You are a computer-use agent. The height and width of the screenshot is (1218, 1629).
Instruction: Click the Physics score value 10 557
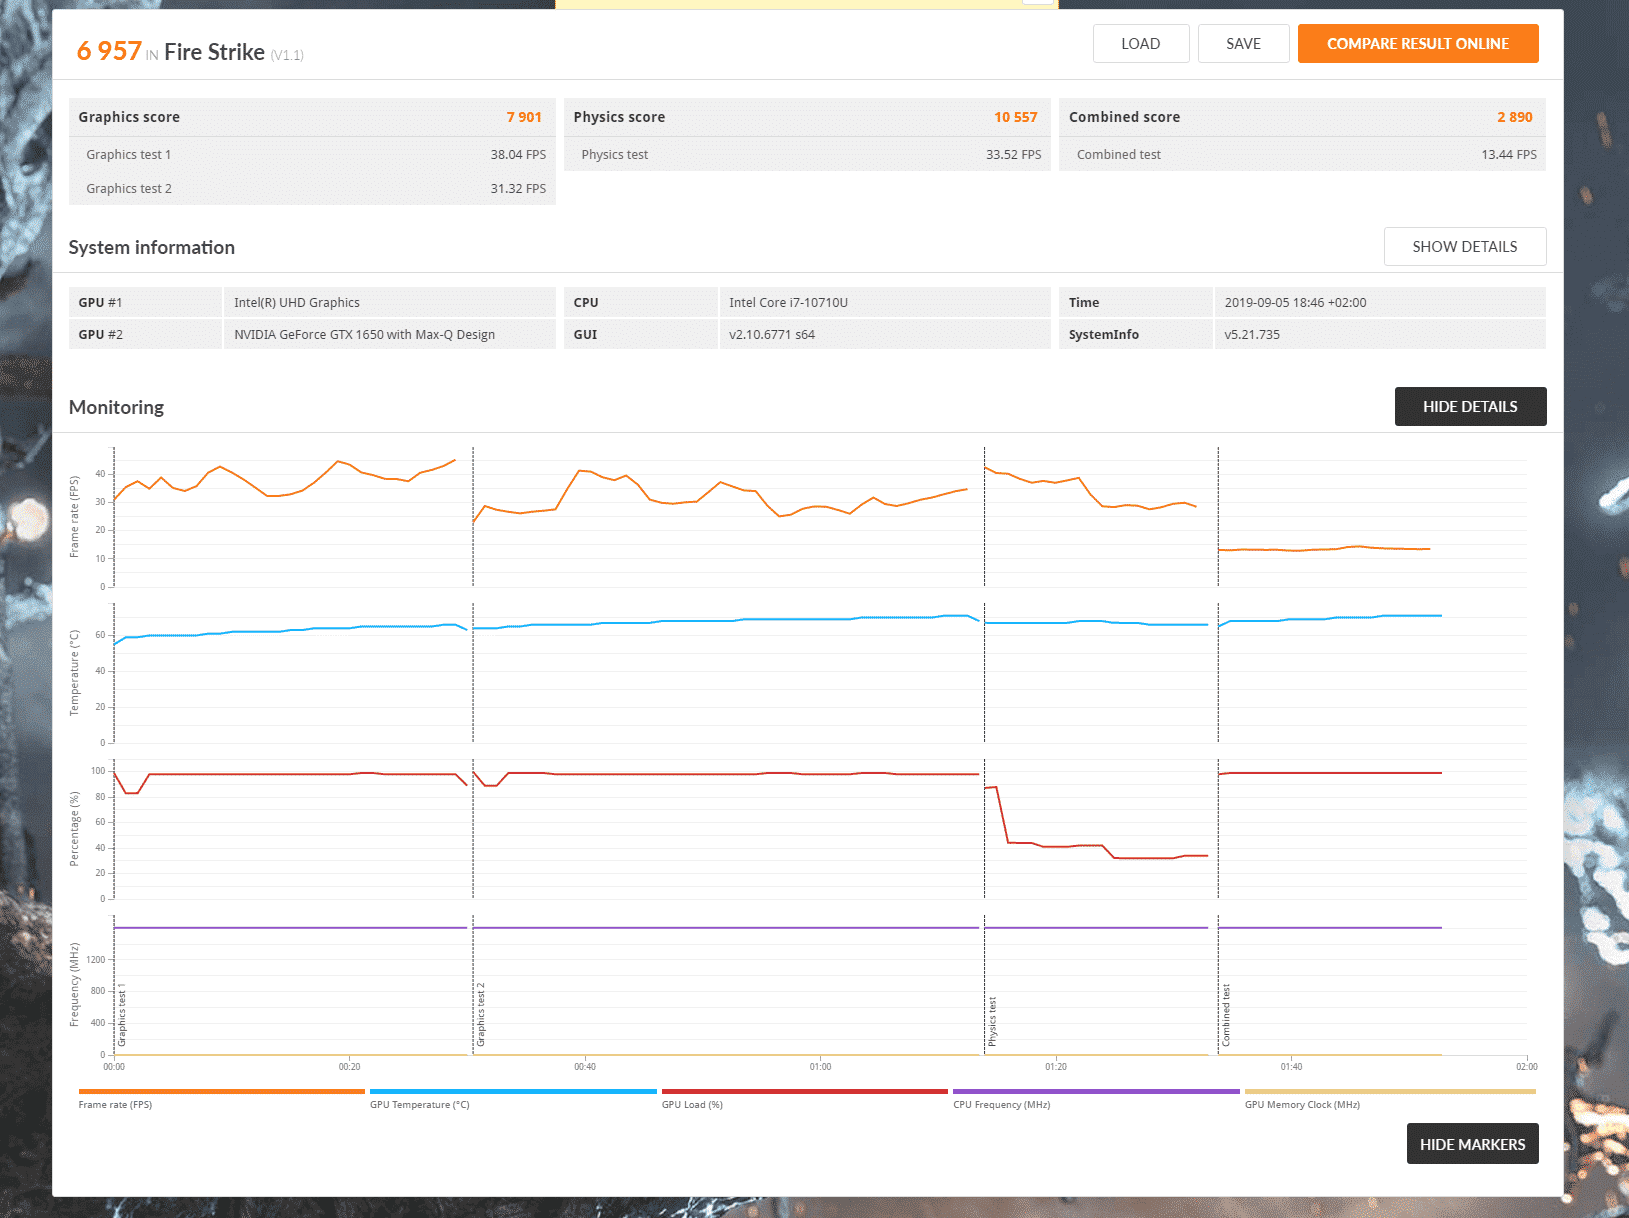tap(1015, 117)
